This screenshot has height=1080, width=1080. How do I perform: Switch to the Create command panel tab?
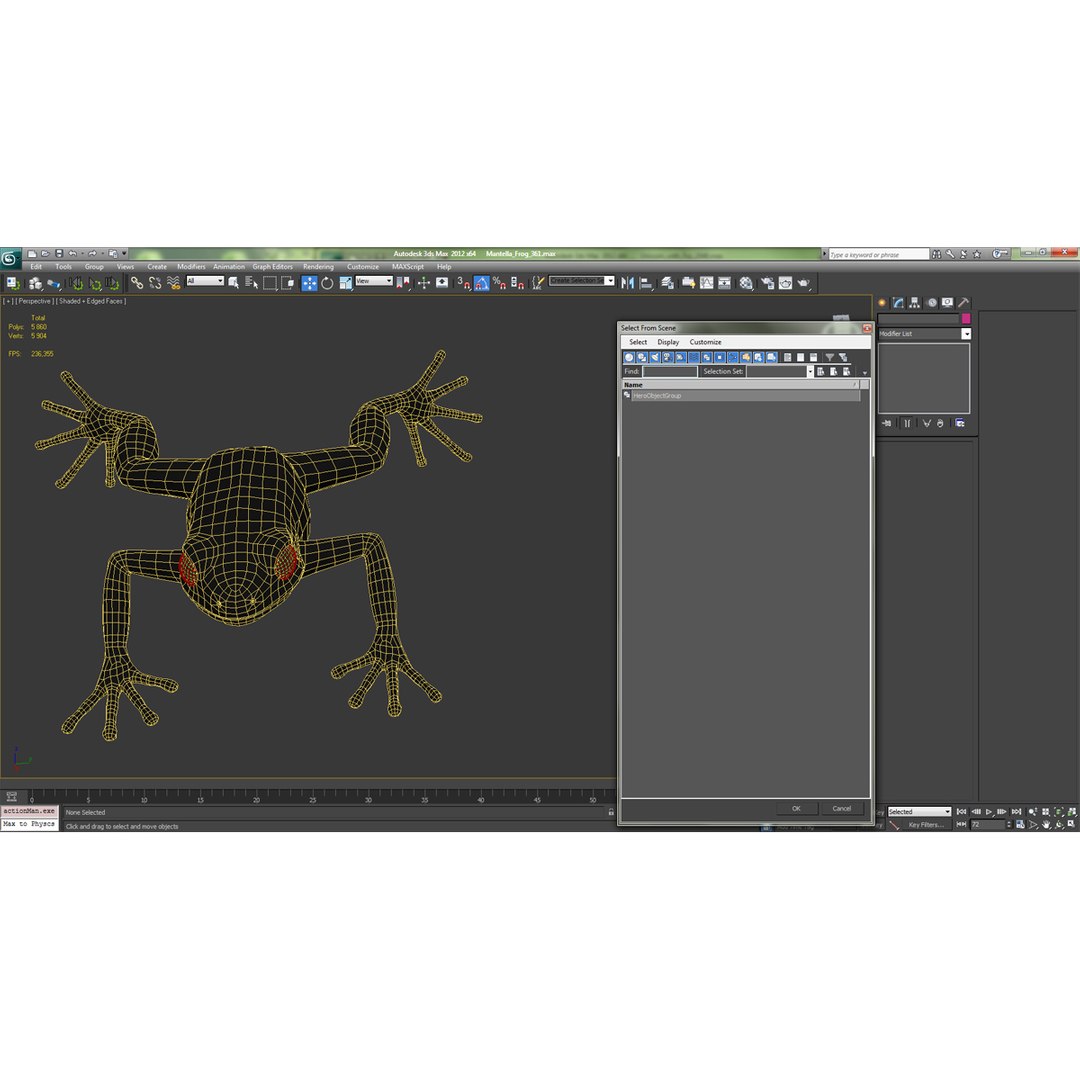pos(882,302)
